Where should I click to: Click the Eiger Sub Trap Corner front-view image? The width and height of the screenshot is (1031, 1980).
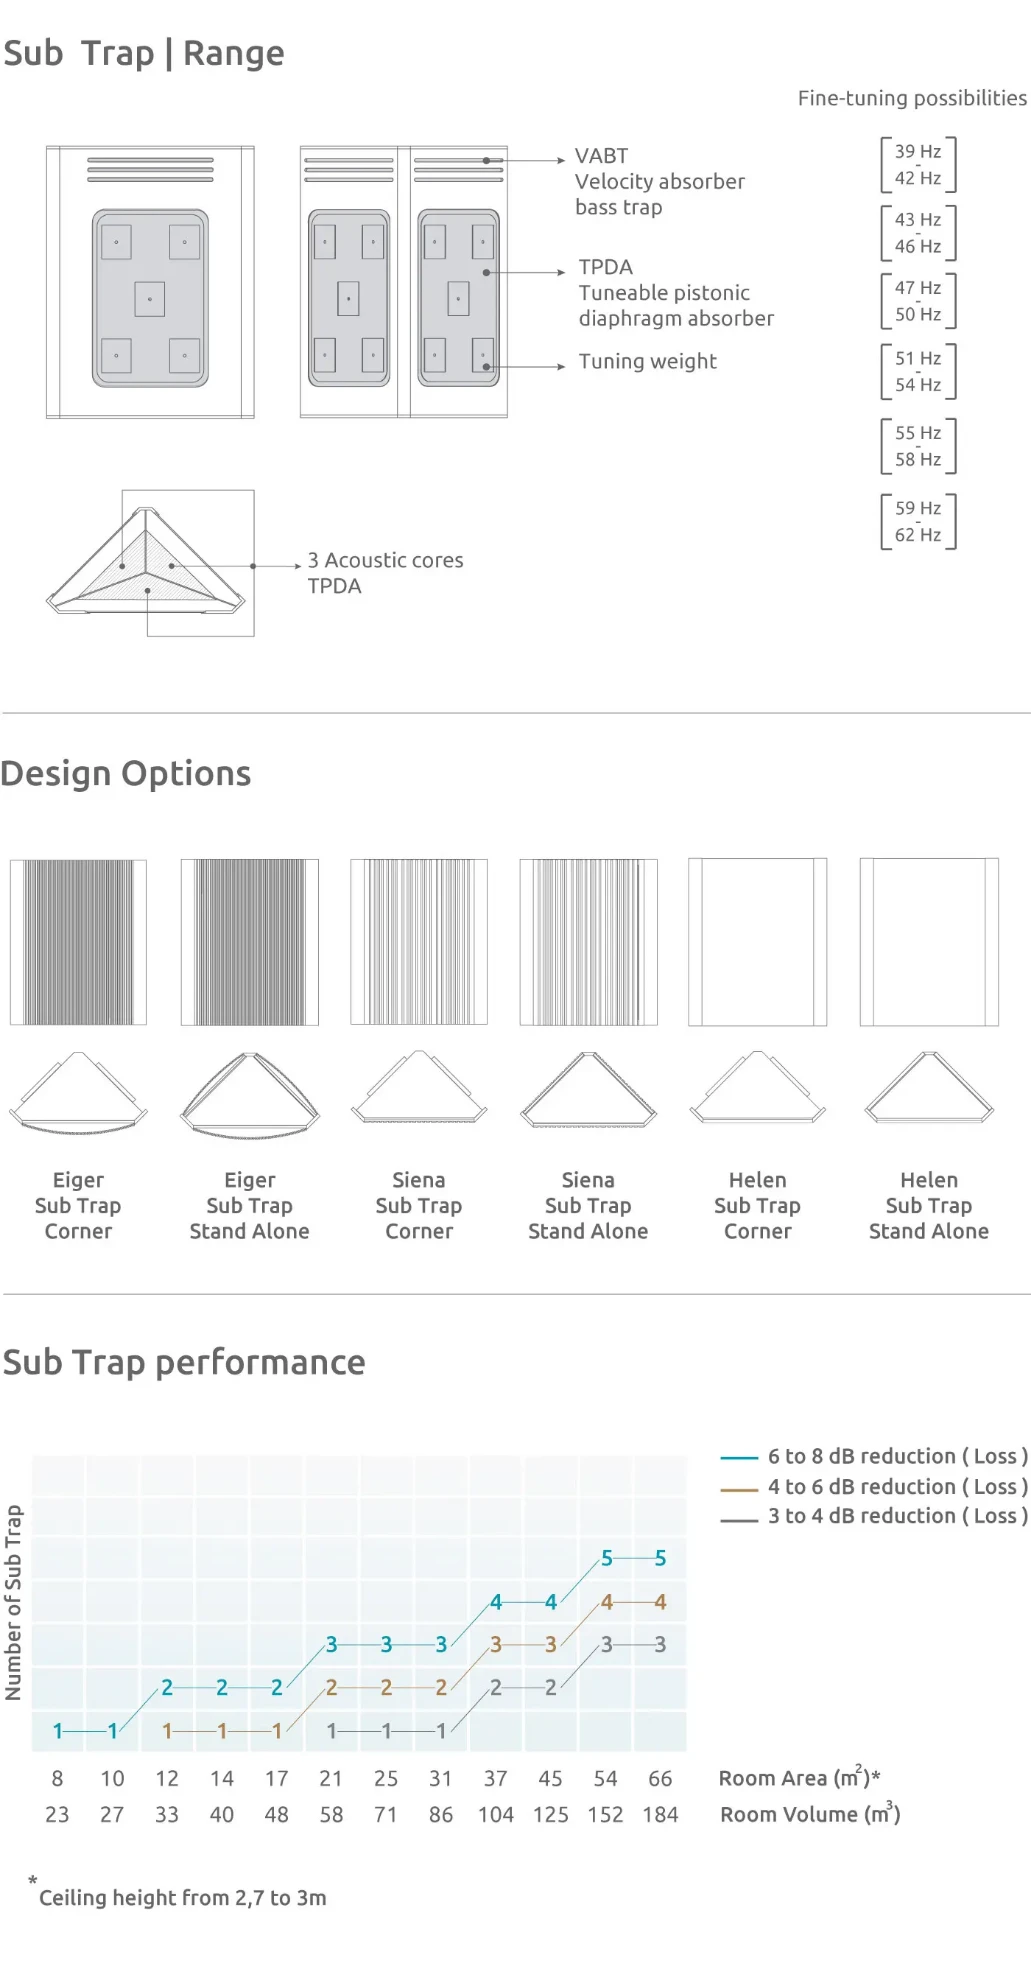78,942
